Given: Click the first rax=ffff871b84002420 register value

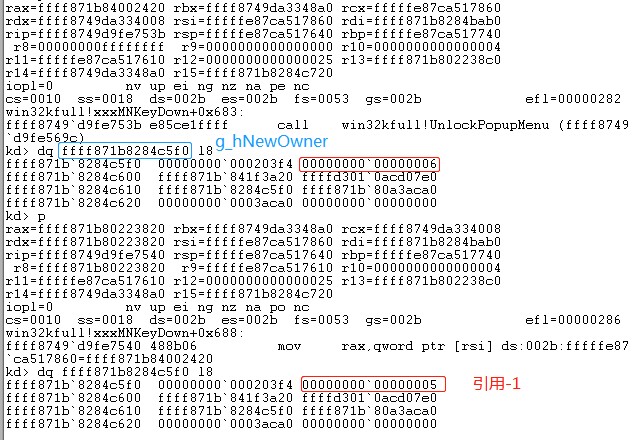Looking at the screenshot, I should (85, 8).
